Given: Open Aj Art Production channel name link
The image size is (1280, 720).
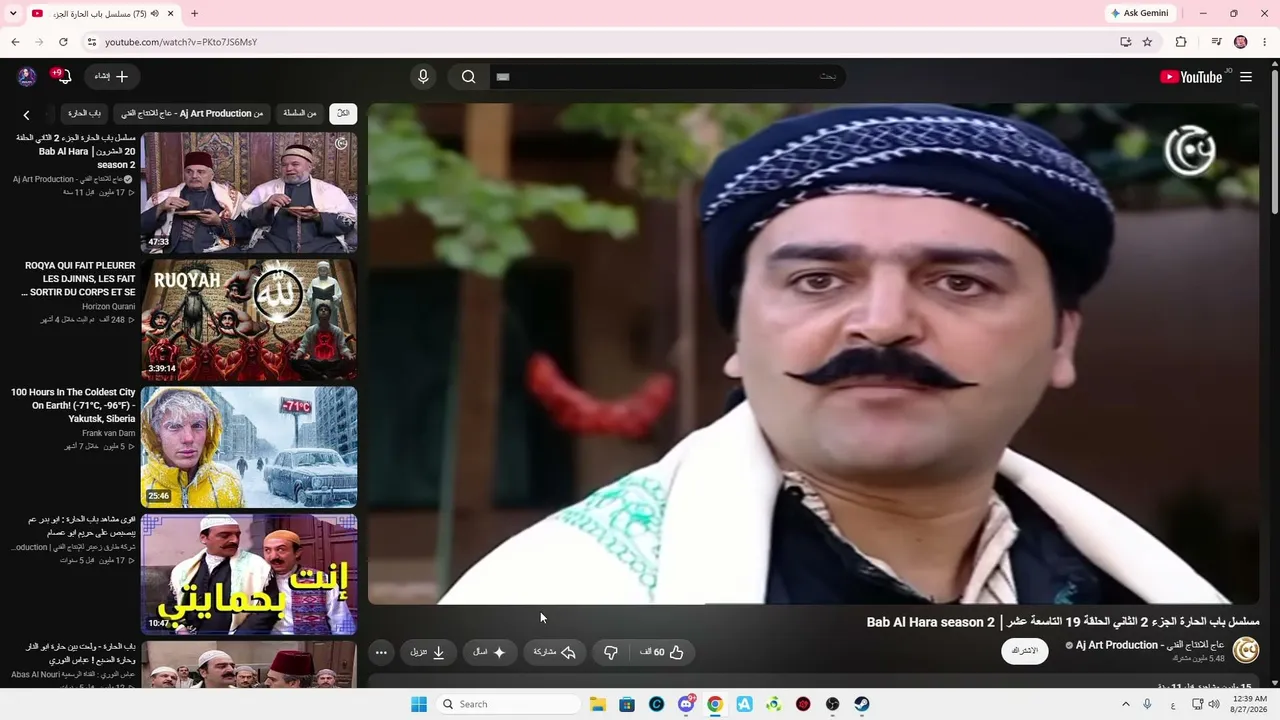Looking at the screenshot, I should pyautogui.click(x=1150, y=645).
